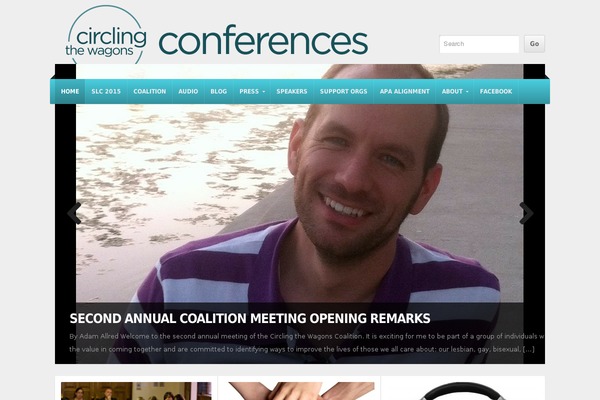Image resolution: width=600 pixels, height=400 pixels.
Task: Focus the Search input field
Action: click(479, 44)
